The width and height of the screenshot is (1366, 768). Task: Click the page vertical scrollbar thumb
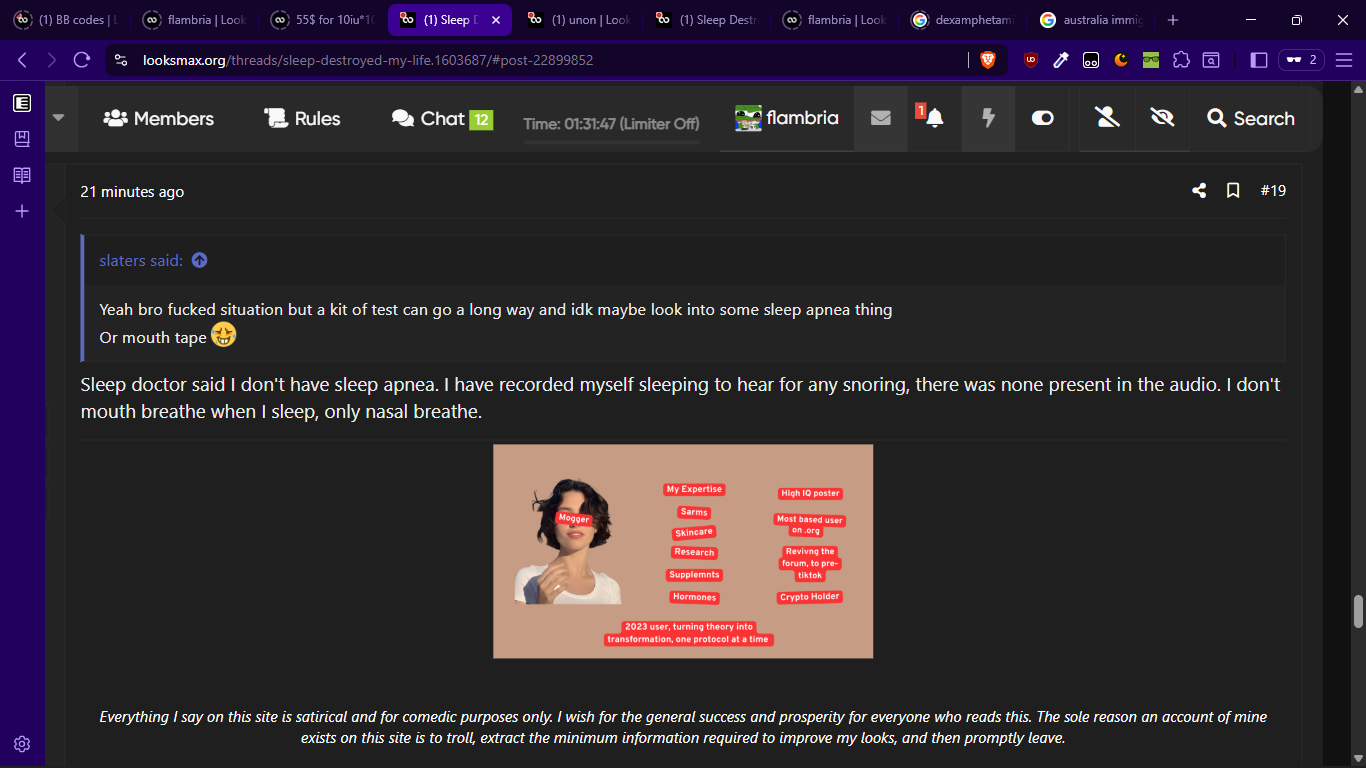(x=1358, y=611)
